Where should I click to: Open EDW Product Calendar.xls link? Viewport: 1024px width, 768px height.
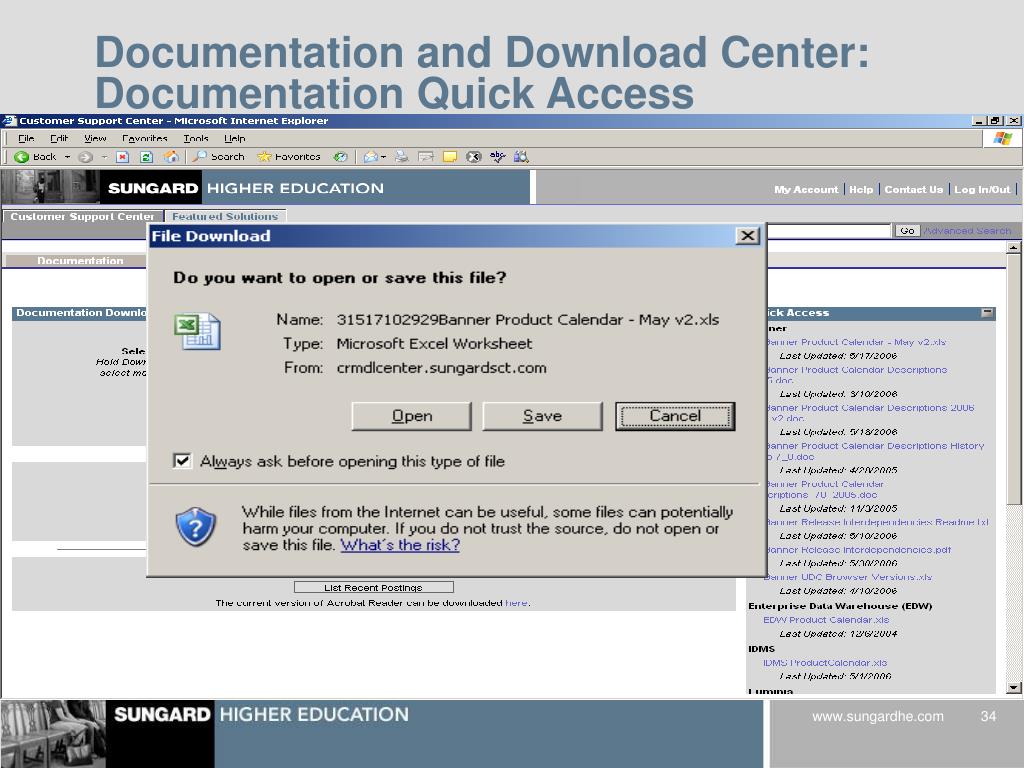pos(826,620)
